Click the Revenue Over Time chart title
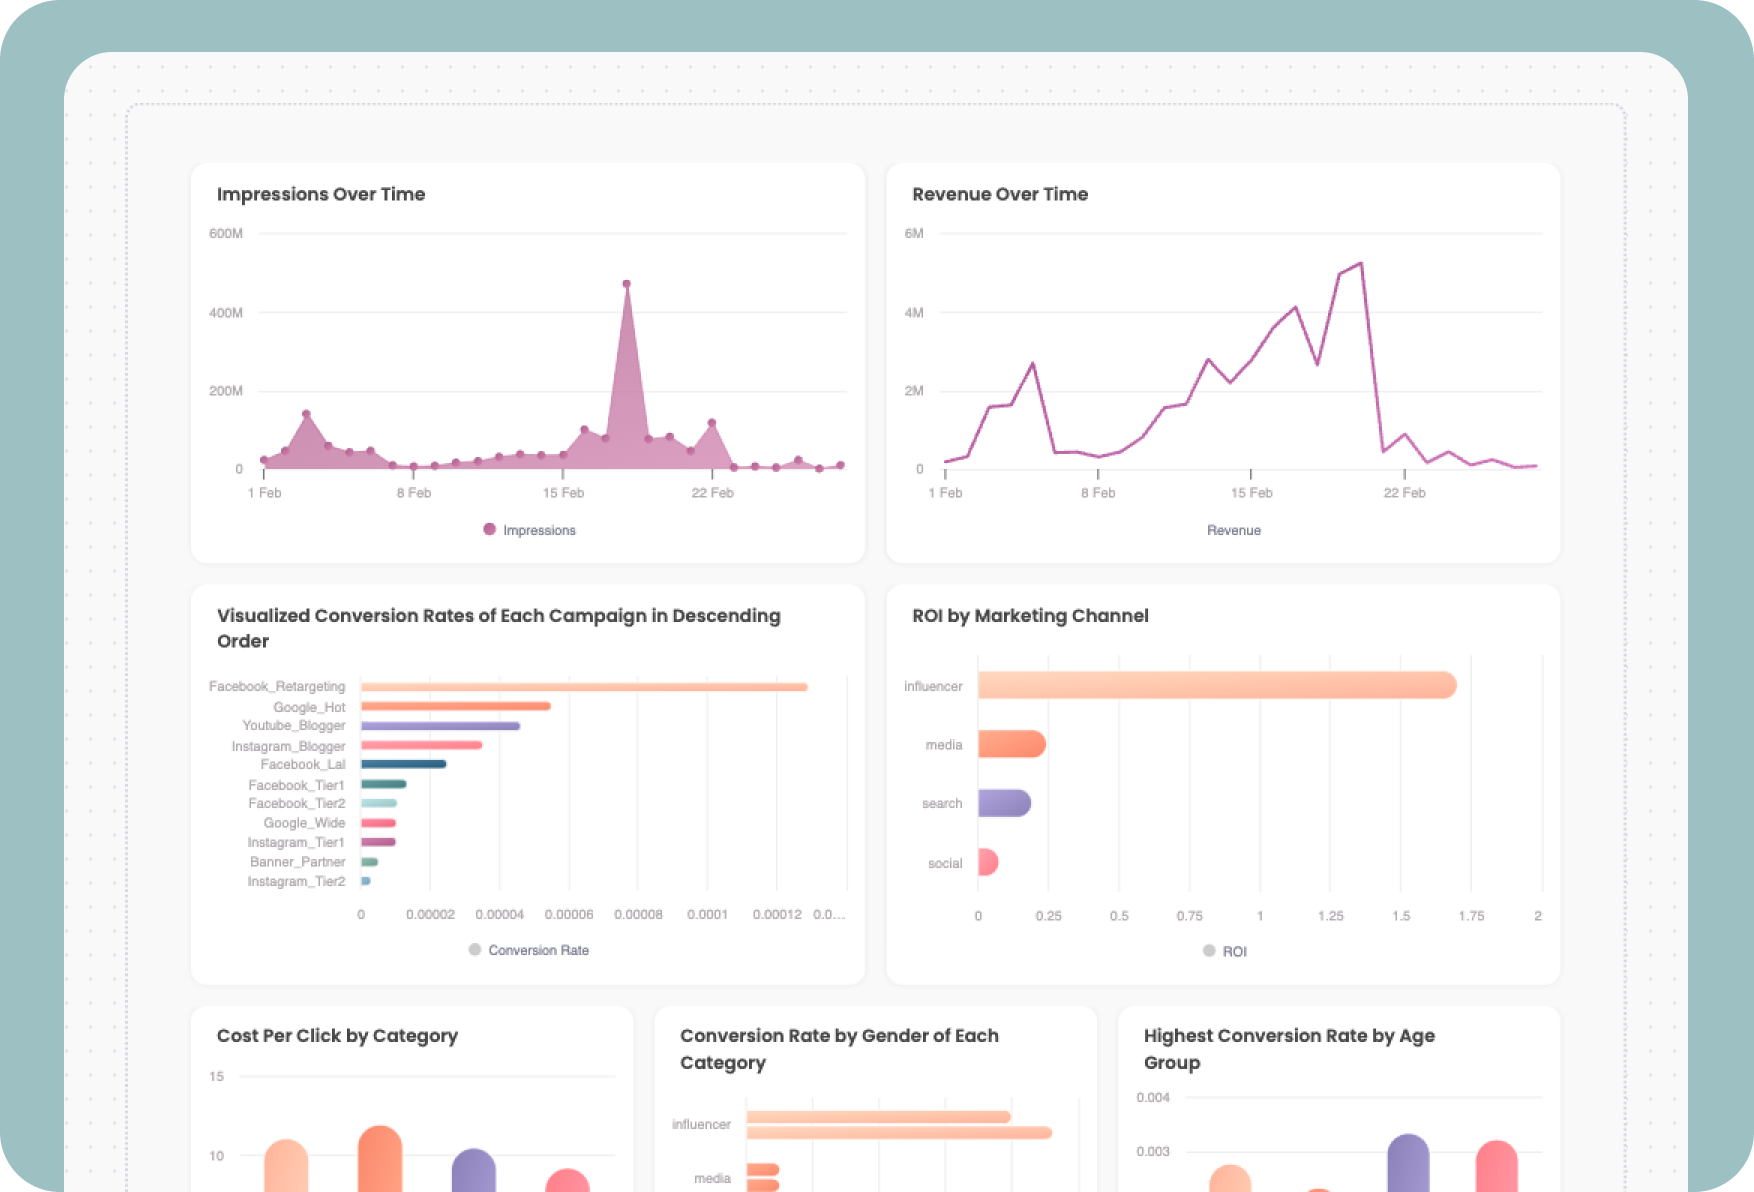The height and width of the screenshot is (1192, 1754). [x=1000, y=194]
